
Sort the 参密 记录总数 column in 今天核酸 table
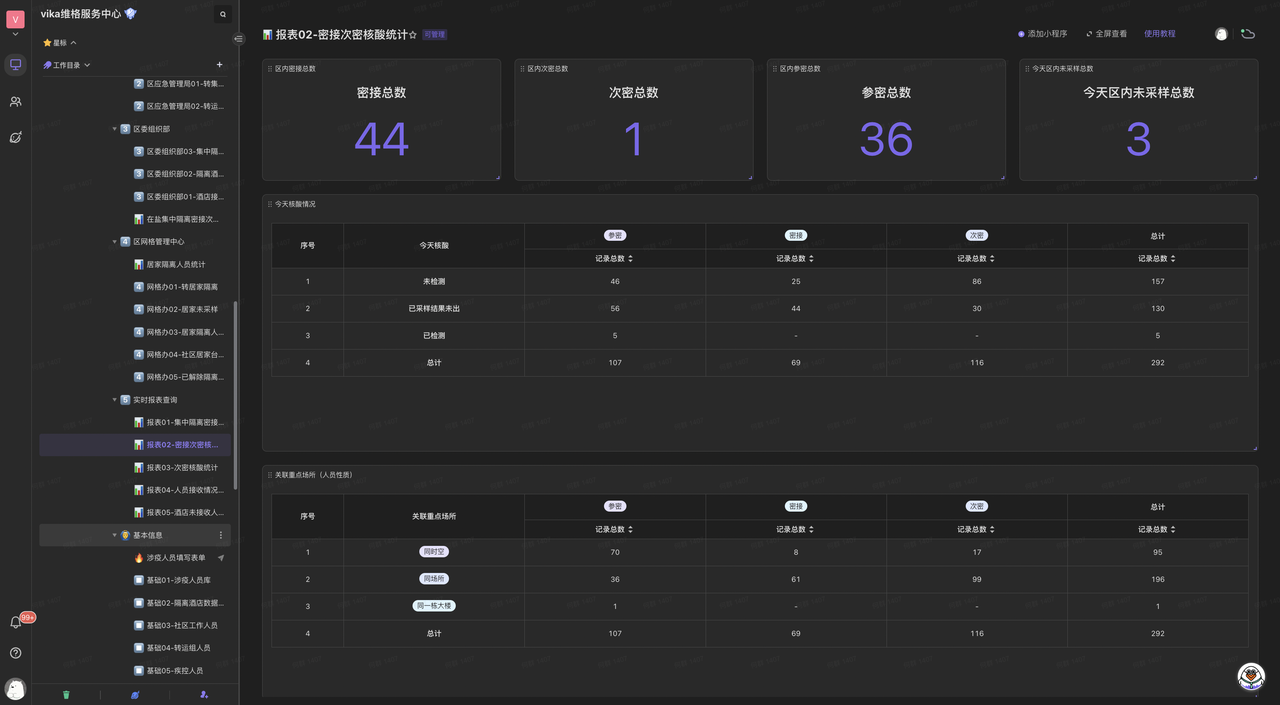630,259
